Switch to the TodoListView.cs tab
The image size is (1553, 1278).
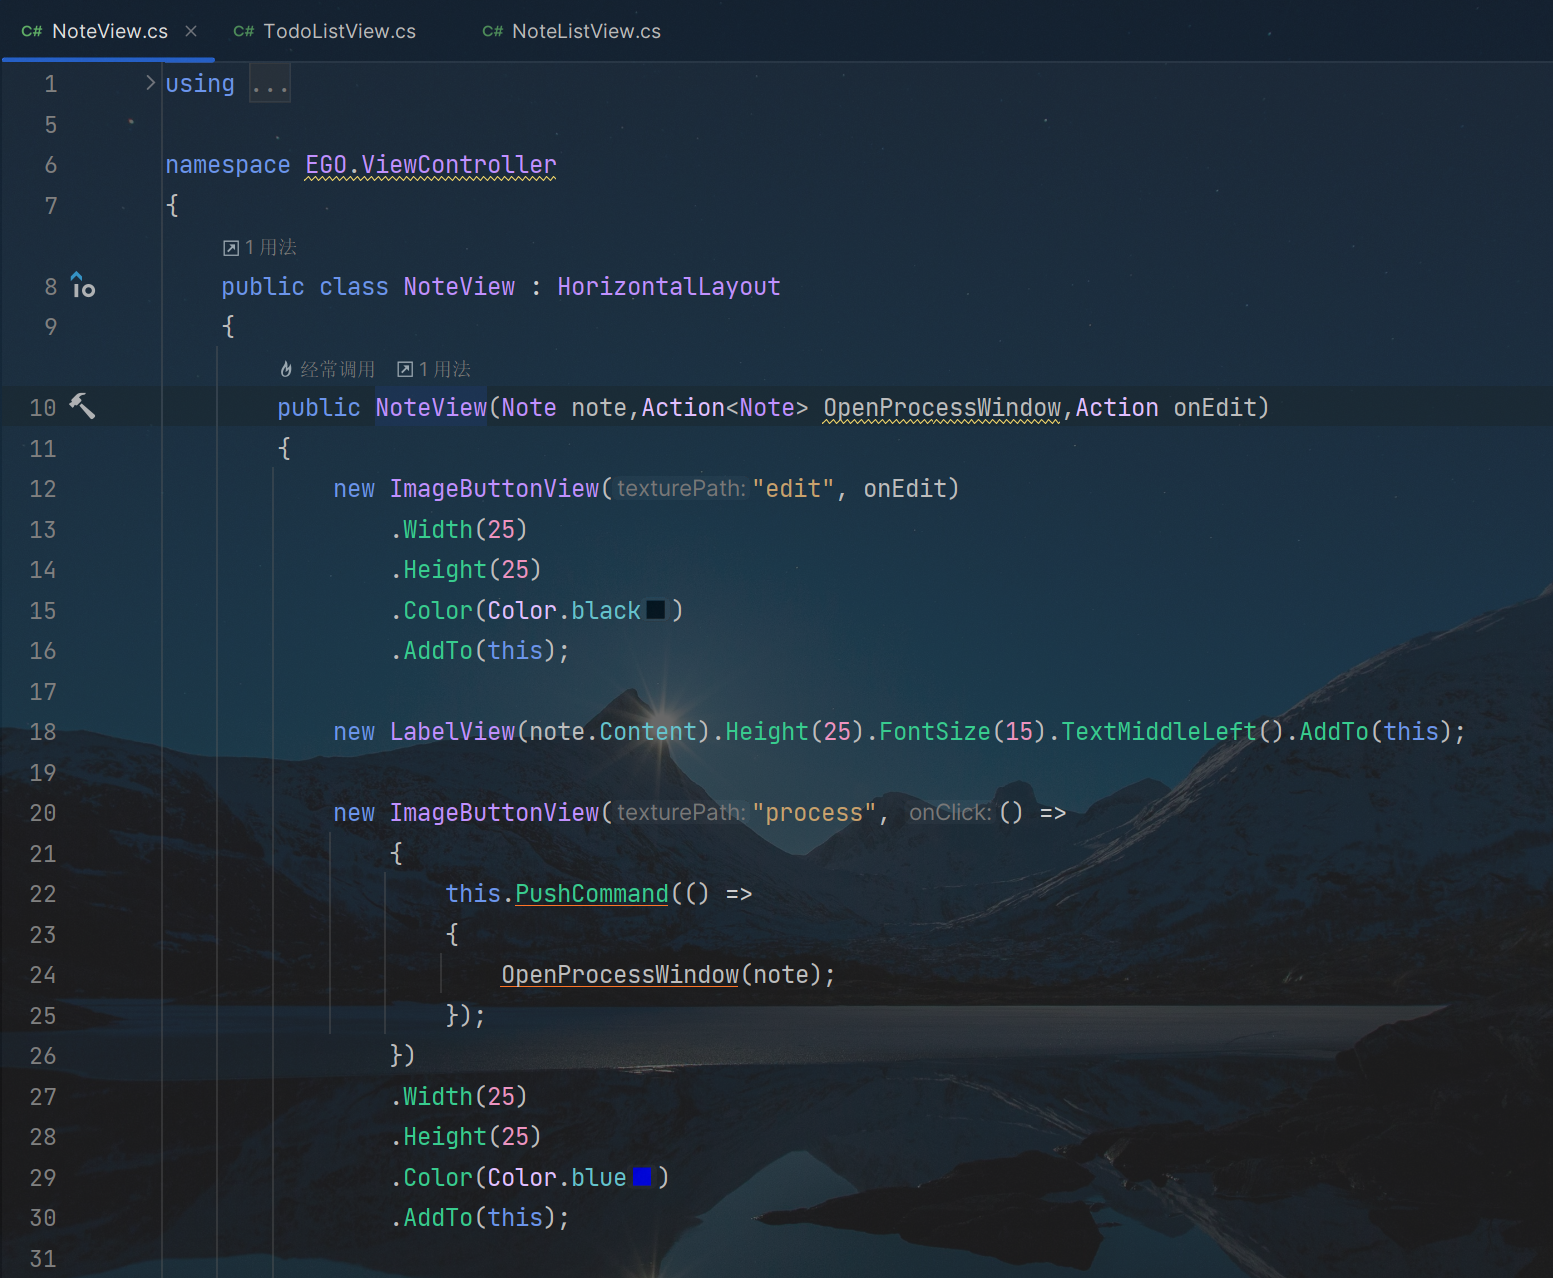(x=324, y=31)
